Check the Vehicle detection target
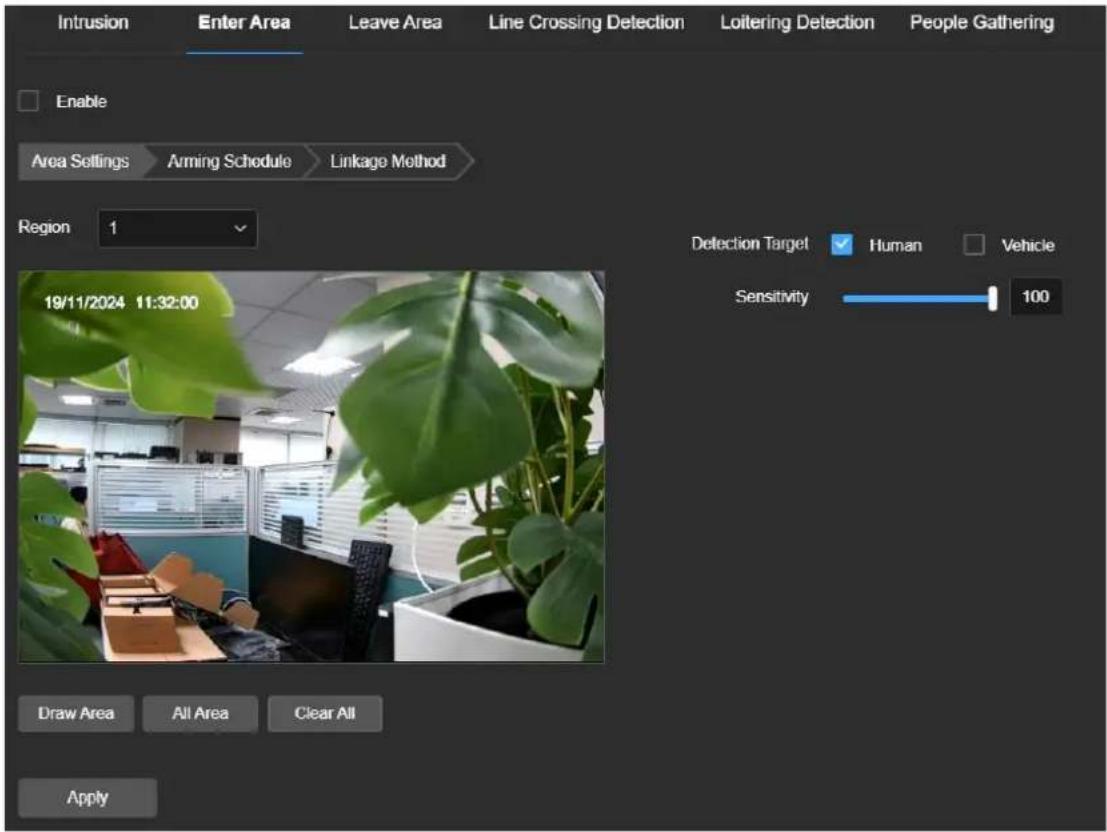This screenshot has height=832, width=1107. [974, 244]
